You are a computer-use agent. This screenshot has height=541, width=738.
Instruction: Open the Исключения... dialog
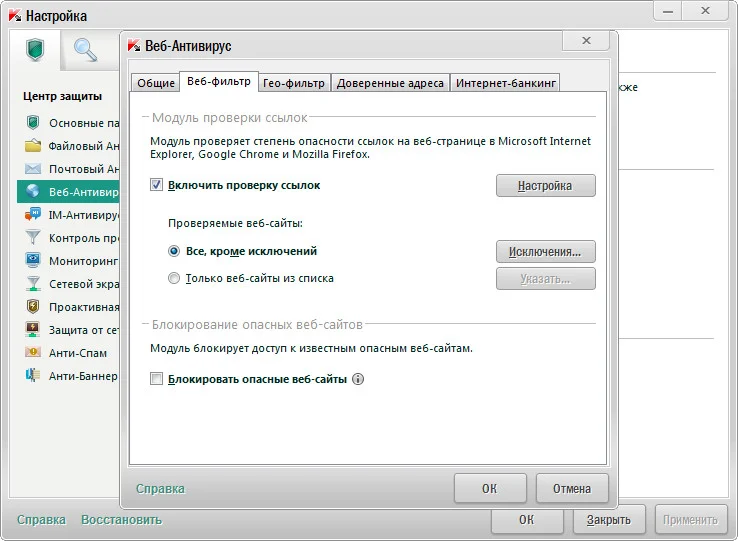(545, 251)
